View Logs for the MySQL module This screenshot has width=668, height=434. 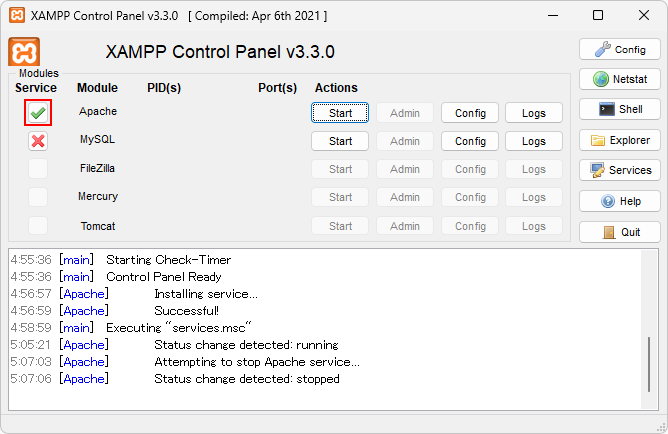point(534,141)
